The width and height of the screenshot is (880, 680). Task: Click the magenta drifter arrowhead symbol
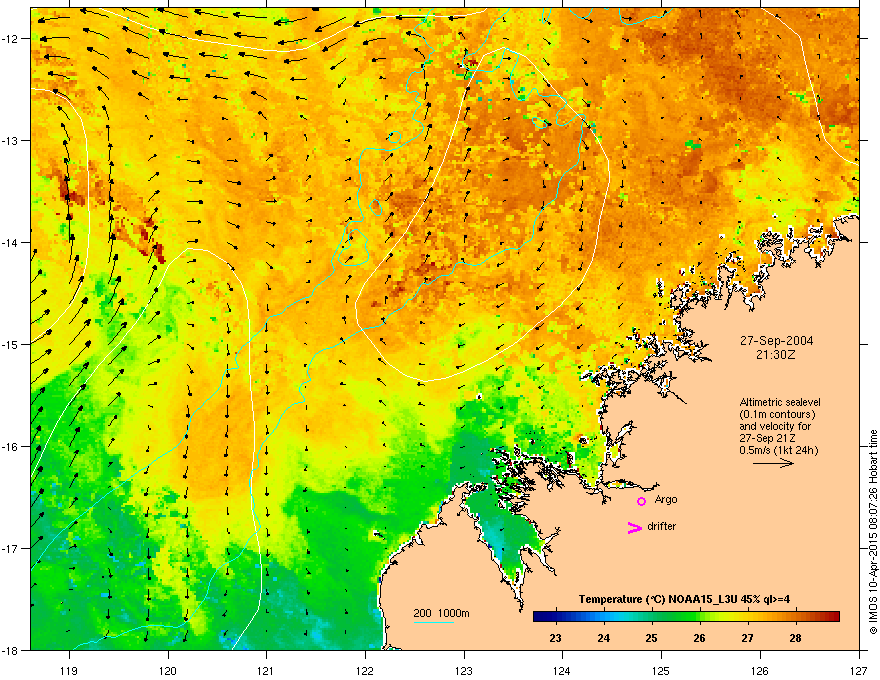635,527
